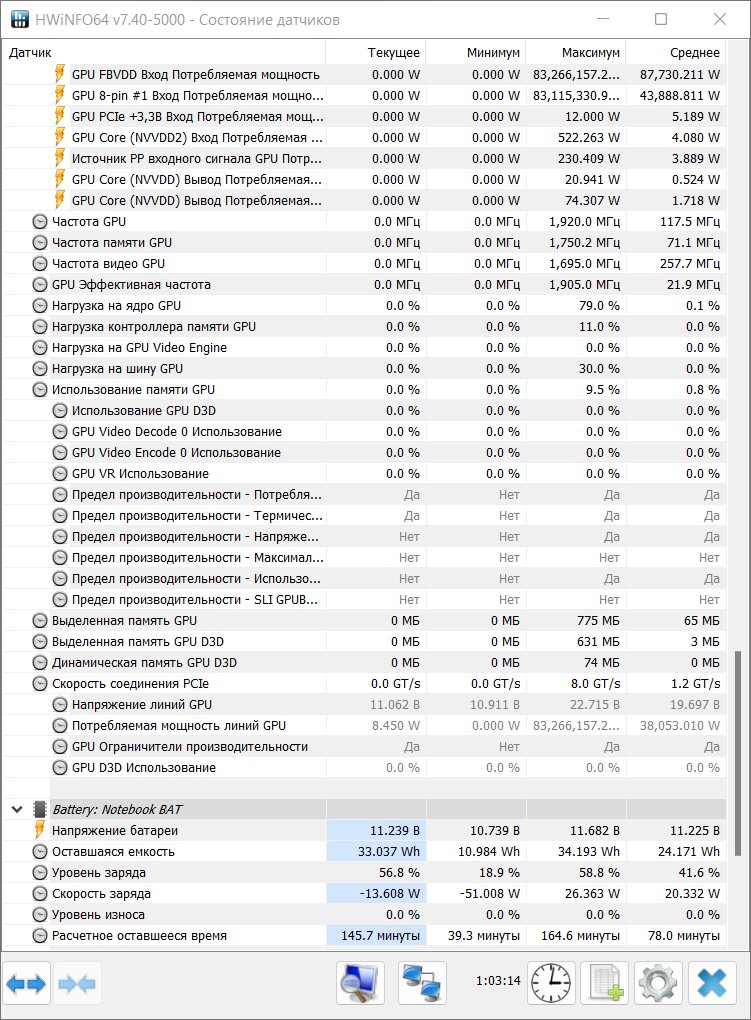Click gauge icon of Расчетное оставшееся время

click(x=40, y=935)
